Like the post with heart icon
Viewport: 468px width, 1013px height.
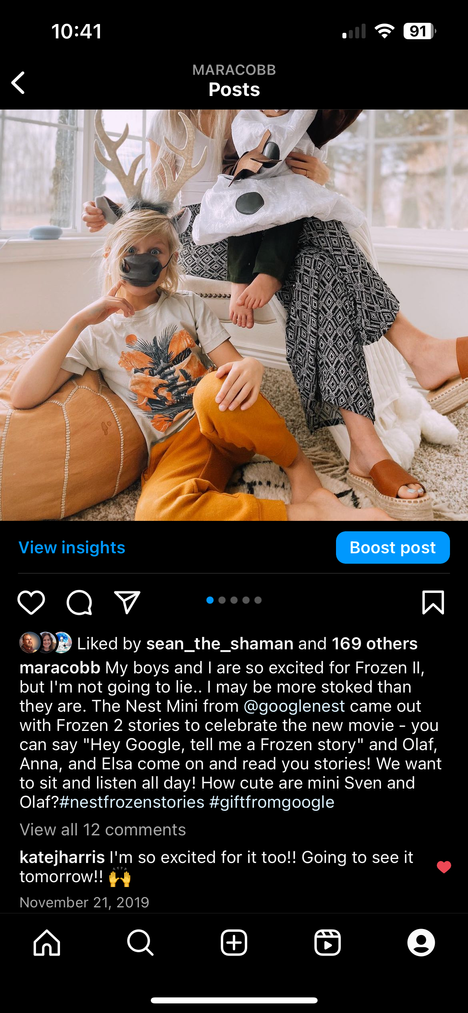[30, 602]
